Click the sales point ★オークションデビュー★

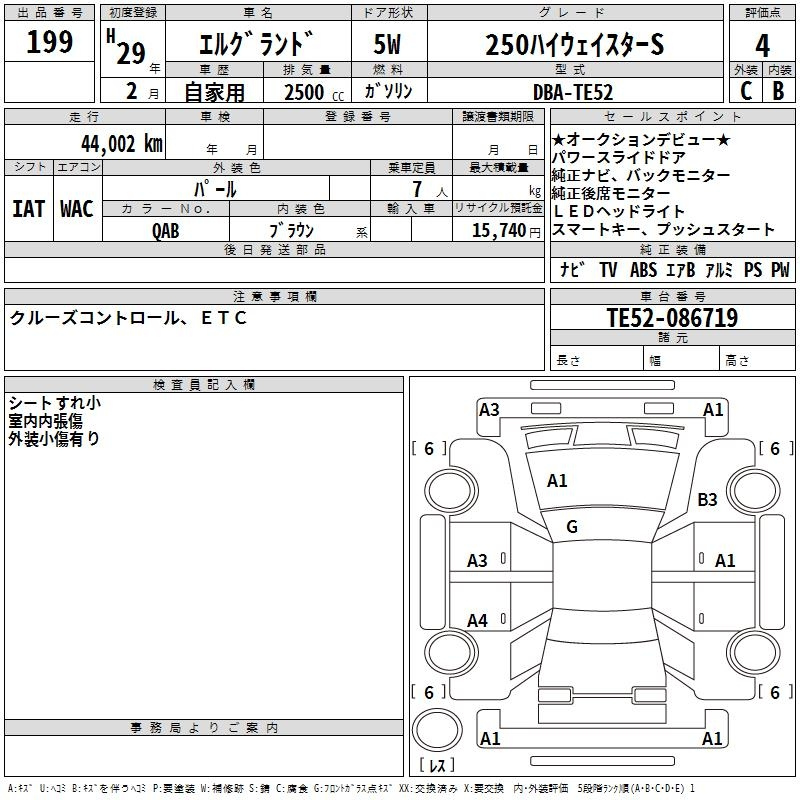pos(641,139)
